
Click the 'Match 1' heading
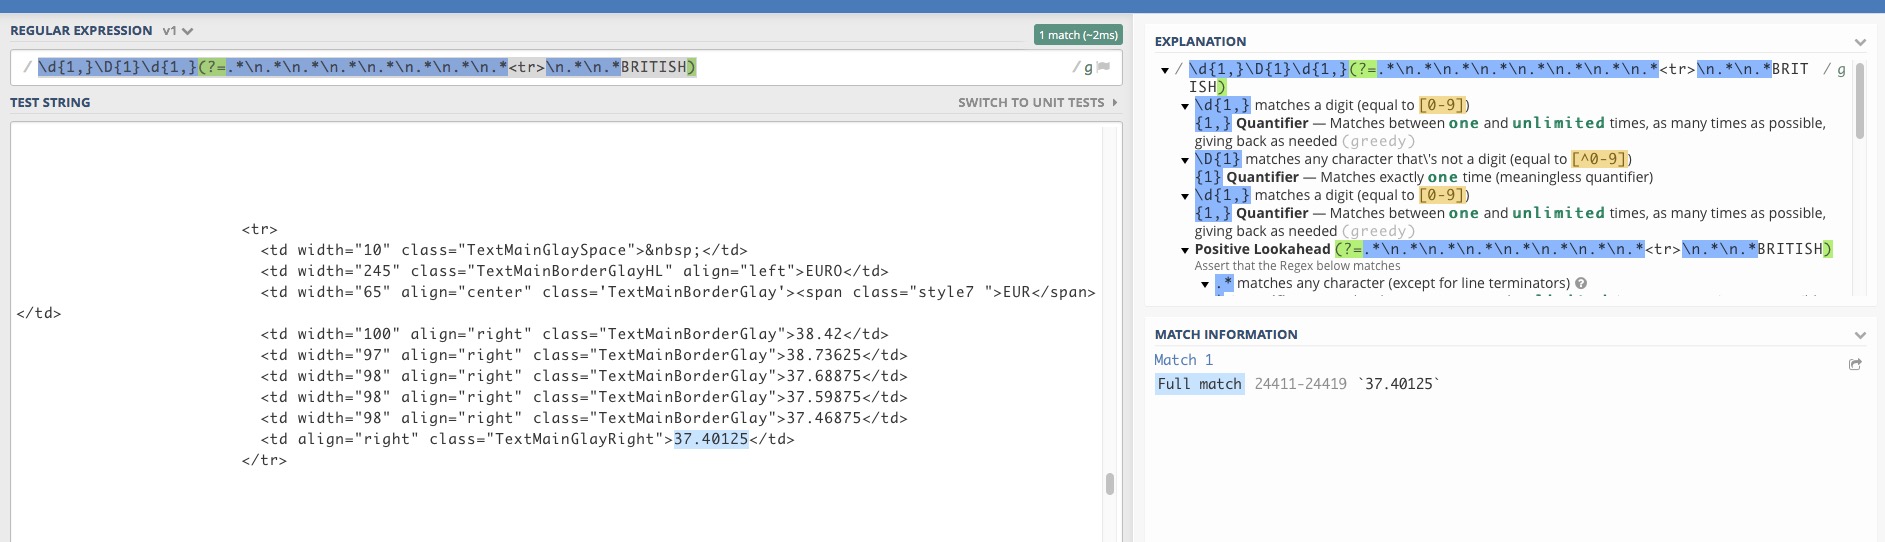(1183, 360)
